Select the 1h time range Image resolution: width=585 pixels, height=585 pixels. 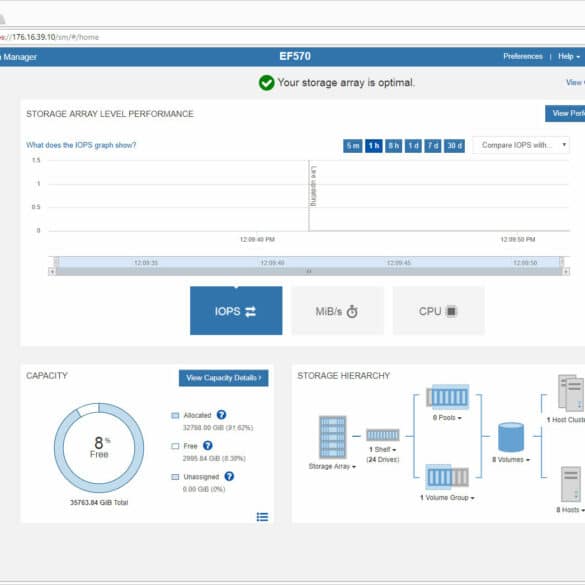click(x=373, y=146)
